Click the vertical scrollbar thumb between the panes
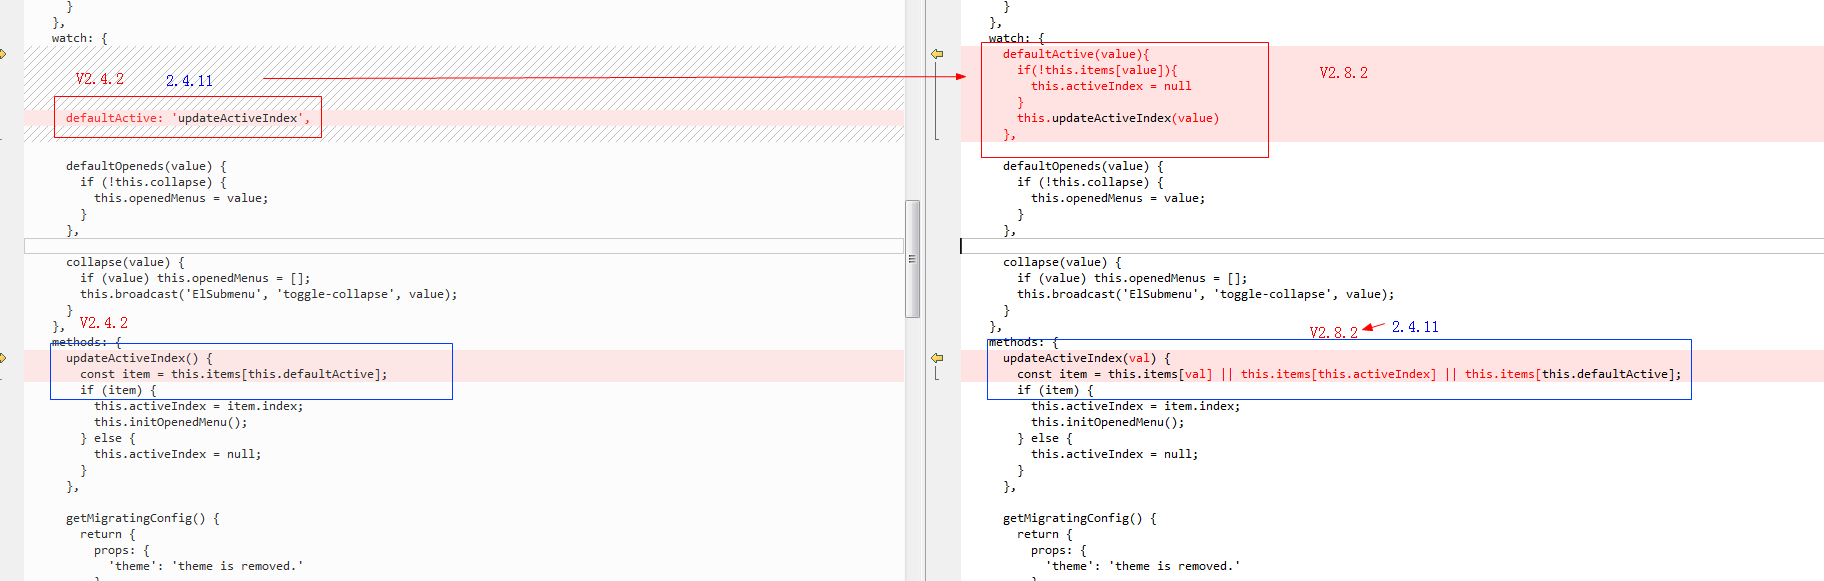The height and width of the screenshot is (581, 1824). [912, 259]
